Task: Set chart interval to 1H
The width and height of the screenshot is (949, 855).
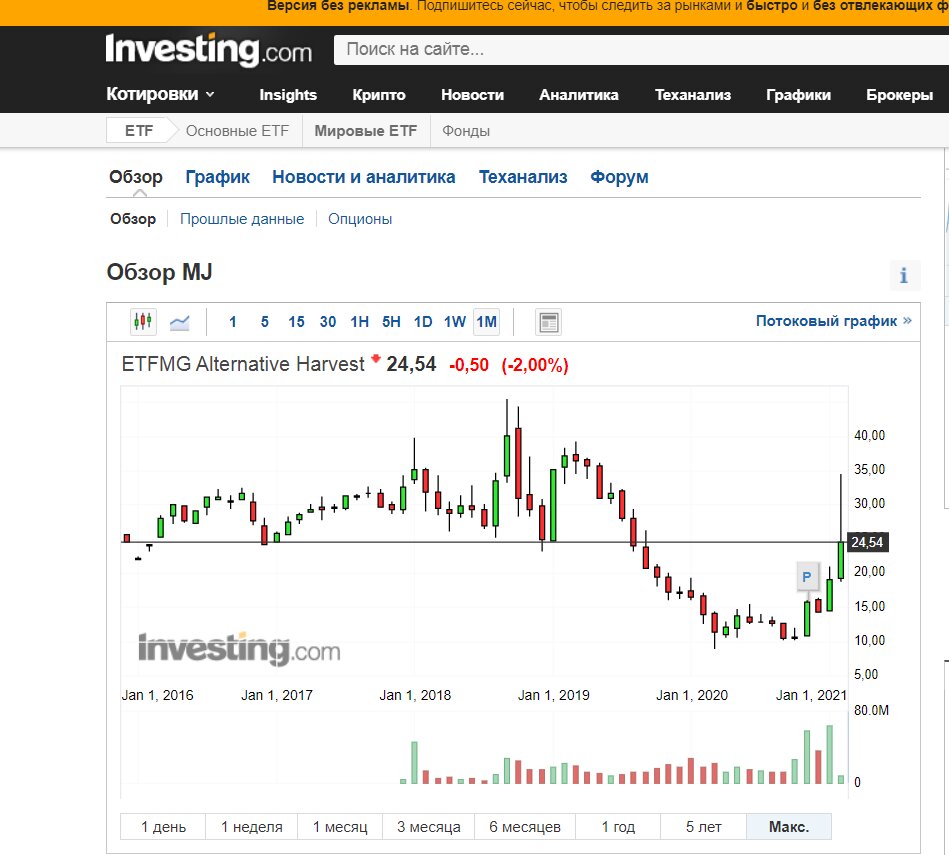Action: 359,322
